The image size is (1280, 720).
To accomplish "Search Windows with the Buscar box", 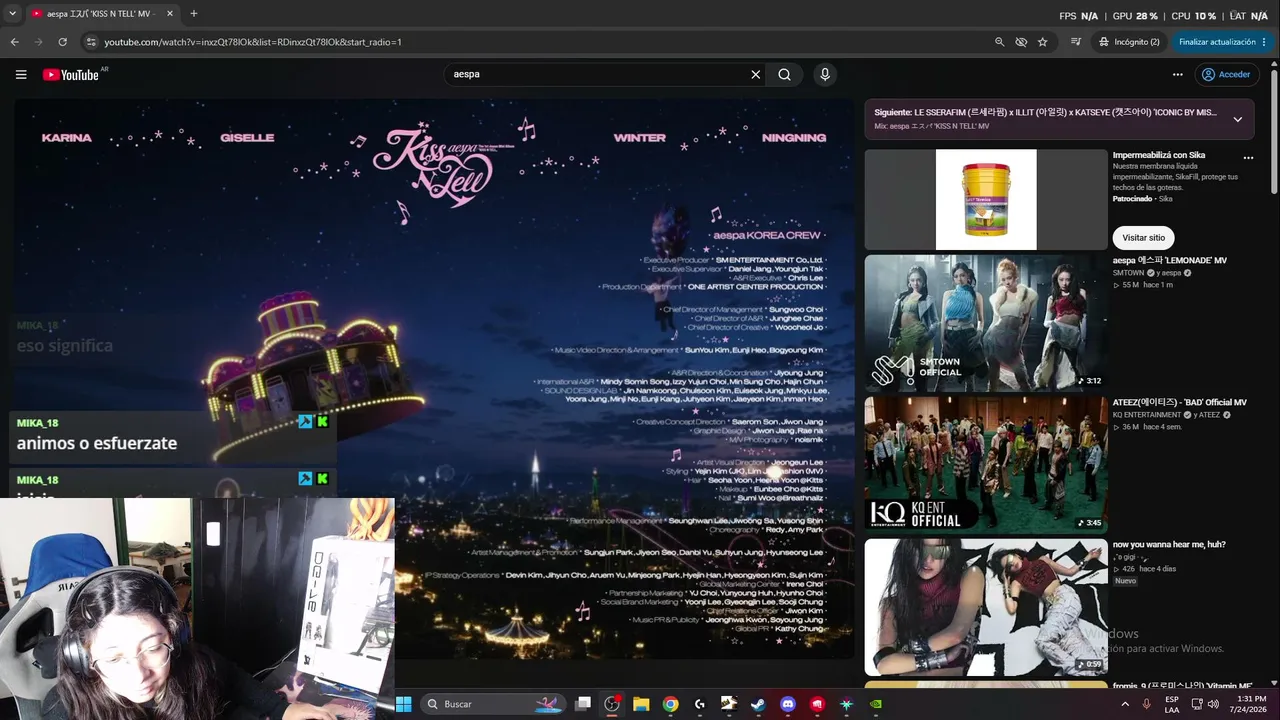I will pyautogui.click(x=494, y=704).
